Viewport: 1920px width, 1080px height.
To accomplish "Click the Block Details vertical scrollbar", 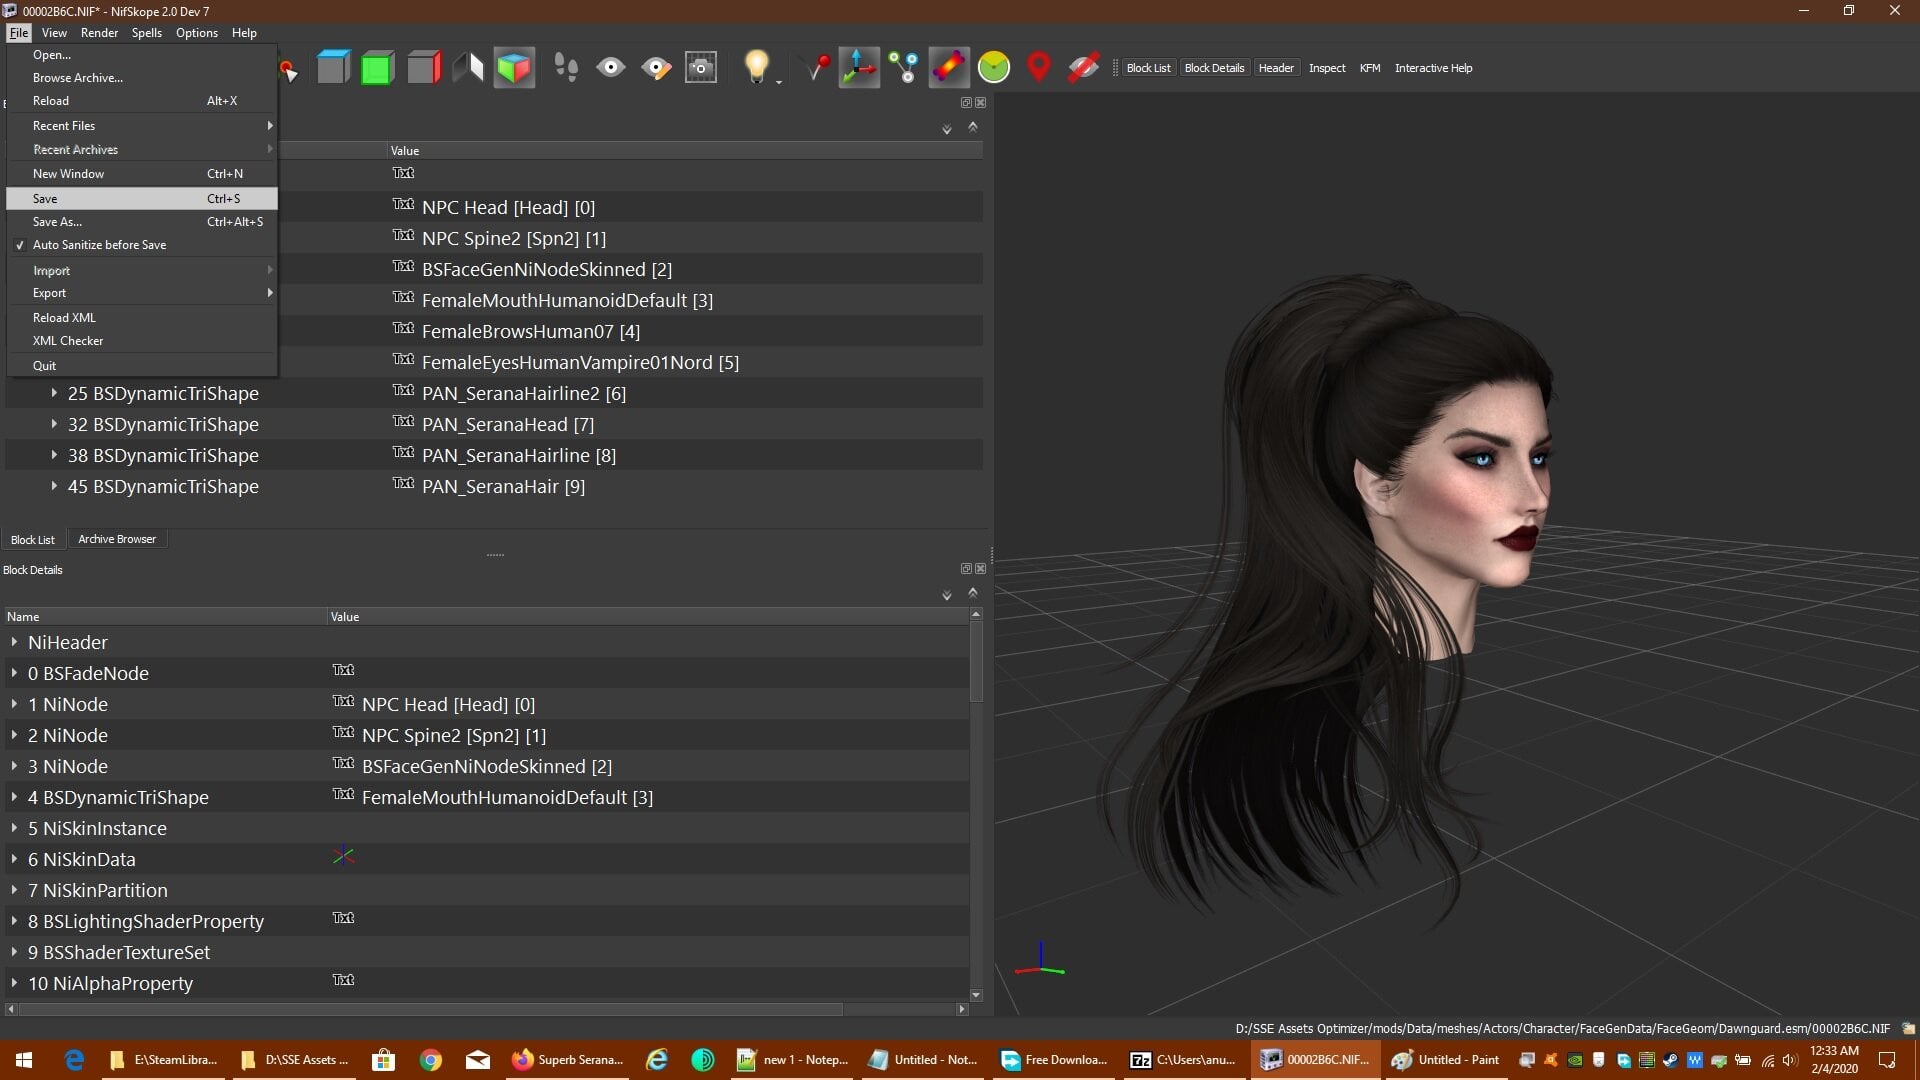I will coord(976,804).
